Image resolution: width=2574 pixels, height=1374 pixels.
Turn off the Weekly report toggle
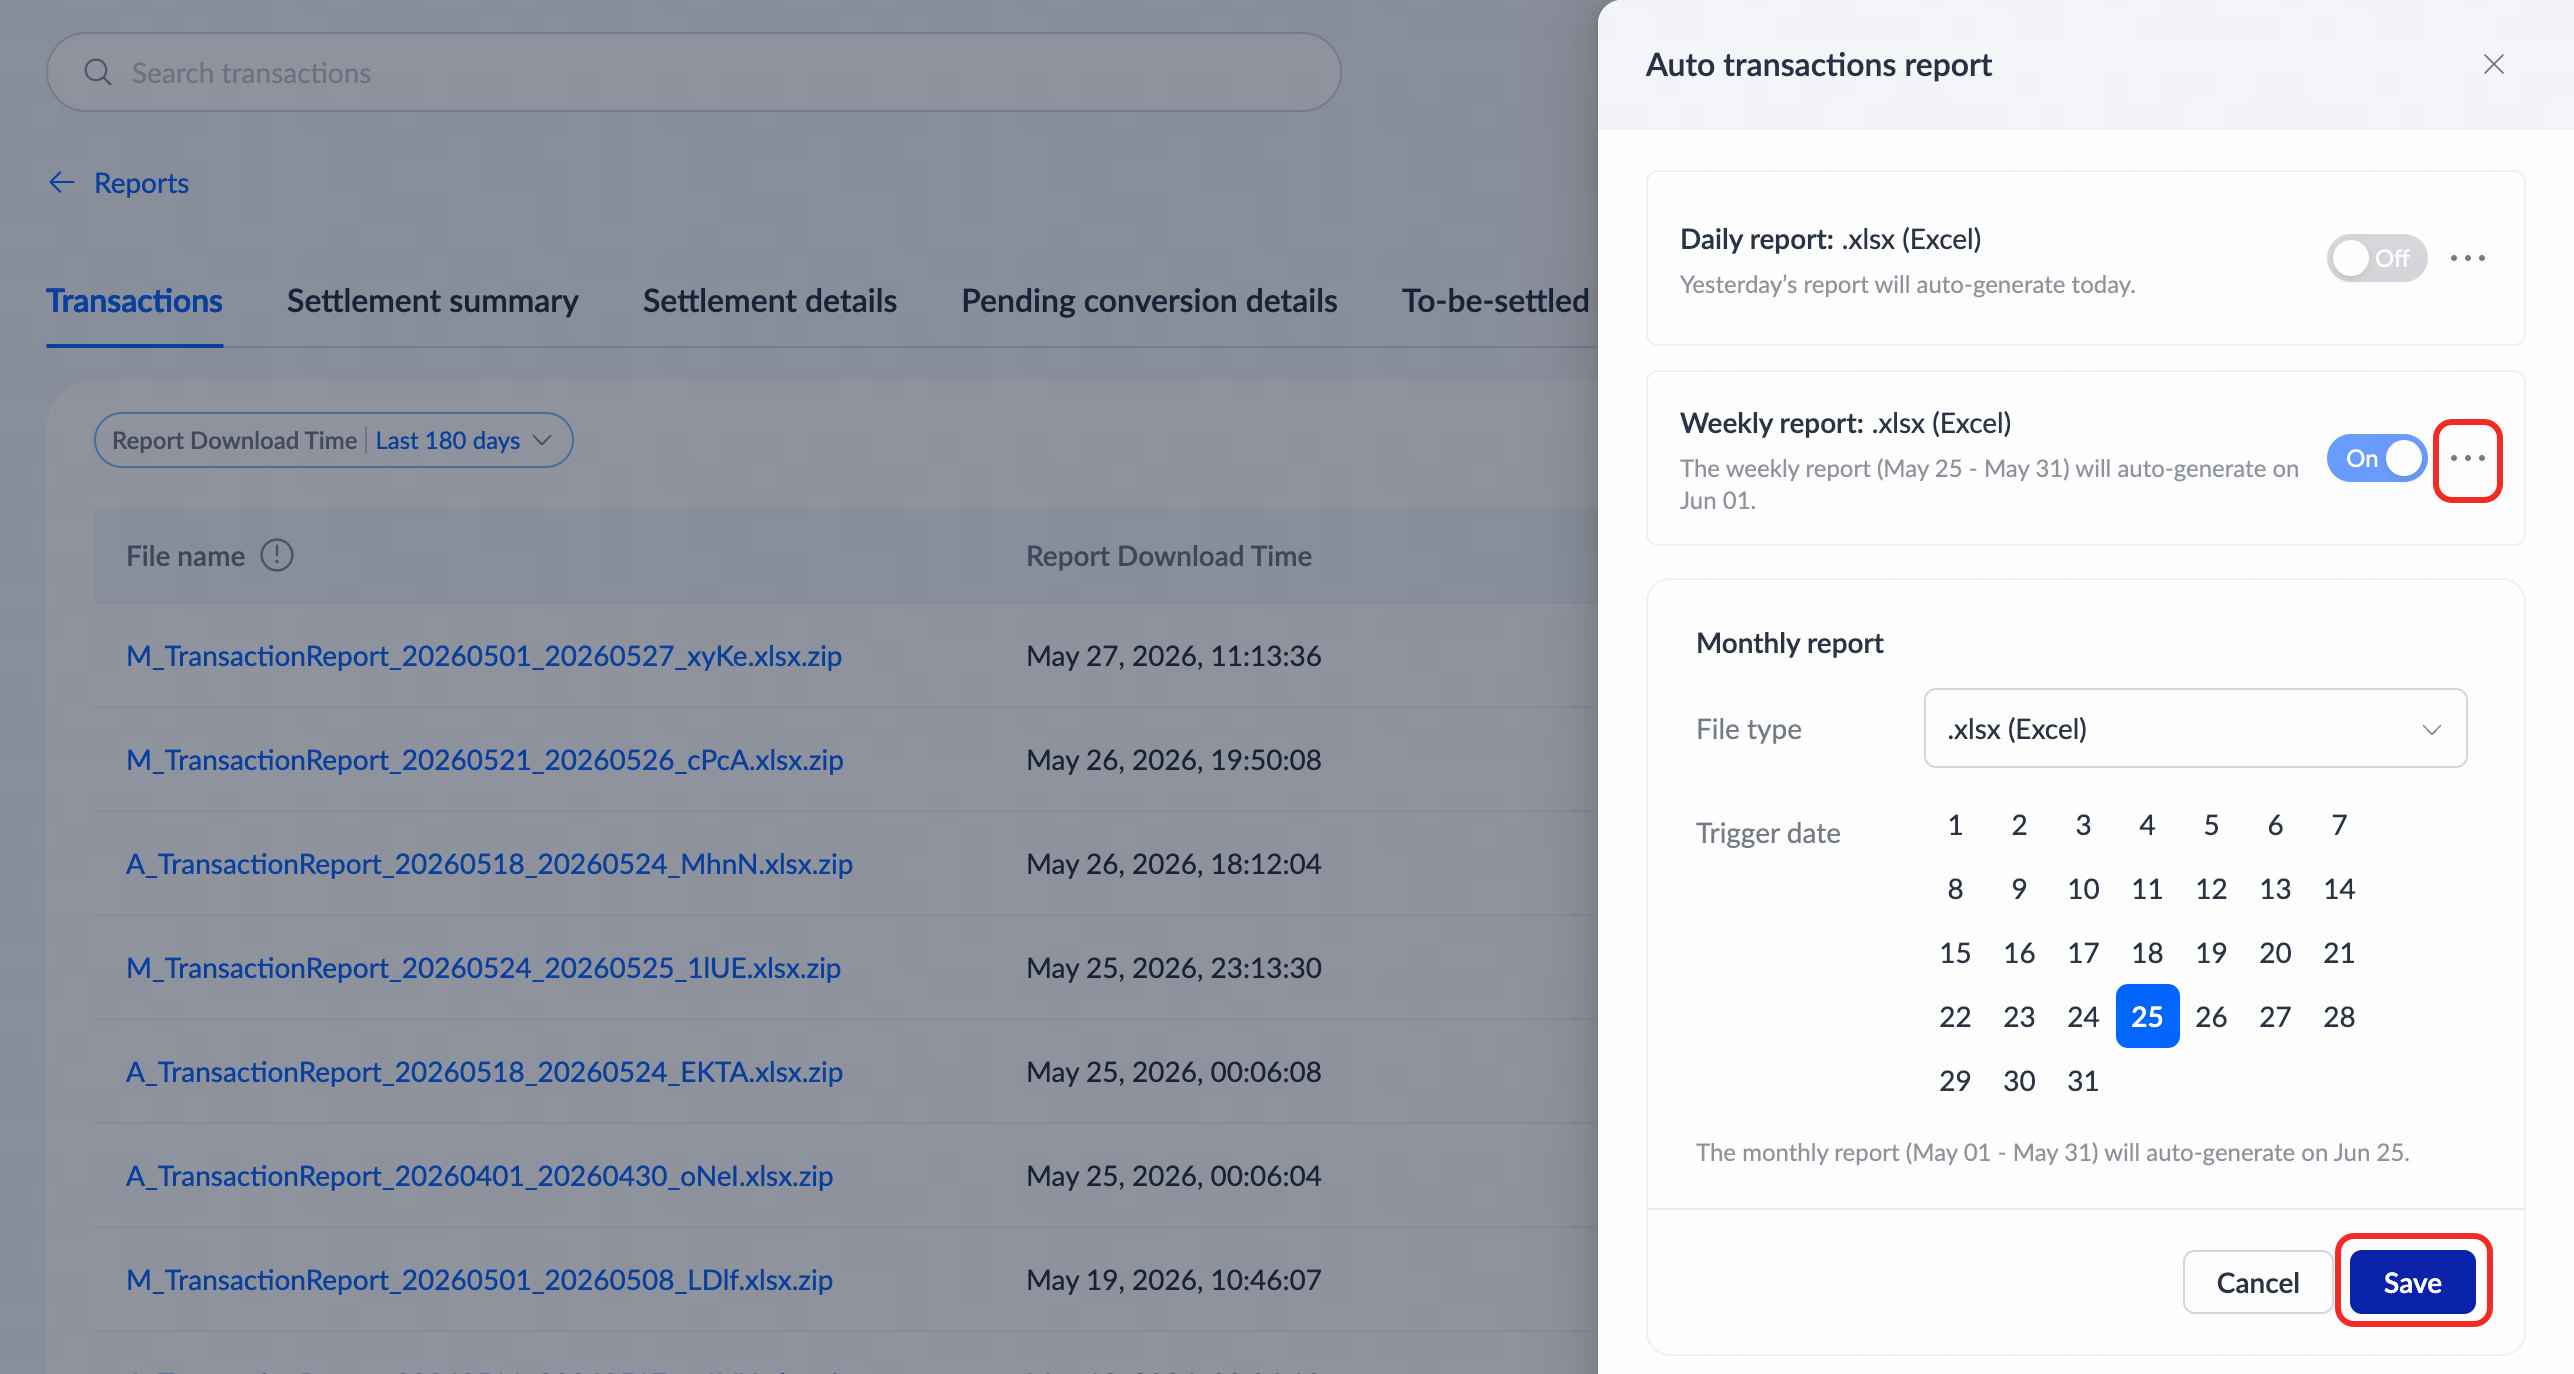point(2376,458)
